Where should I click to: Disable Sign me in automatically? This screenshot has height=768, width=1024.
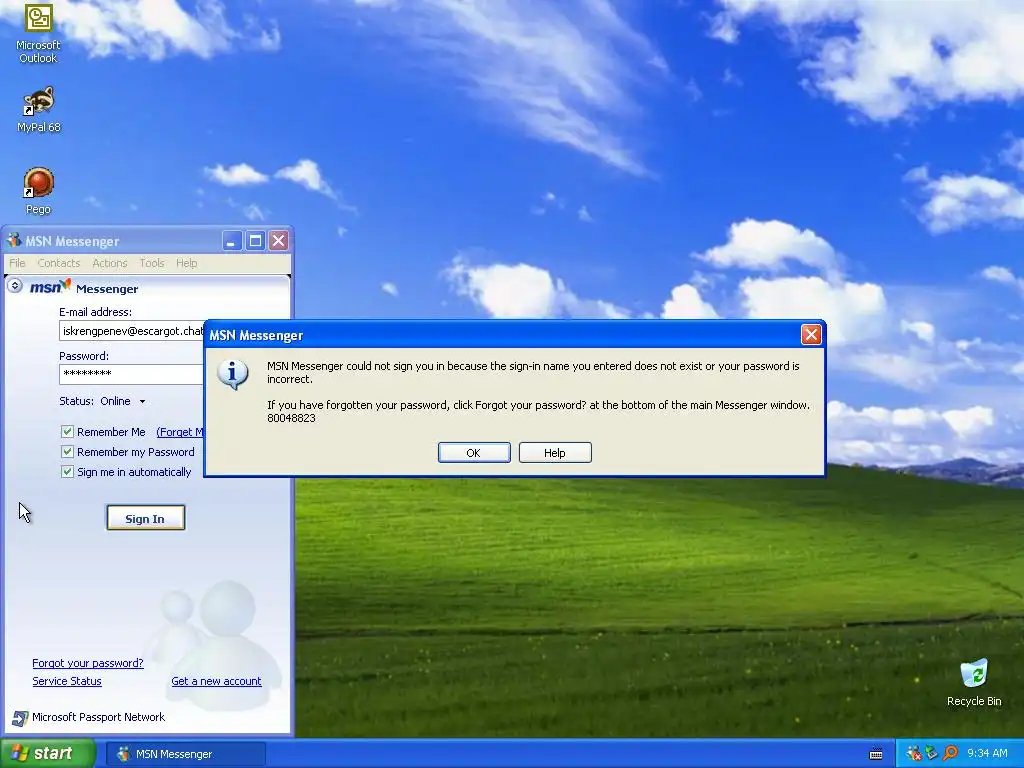pyautogui.click(x=67, y=472)
